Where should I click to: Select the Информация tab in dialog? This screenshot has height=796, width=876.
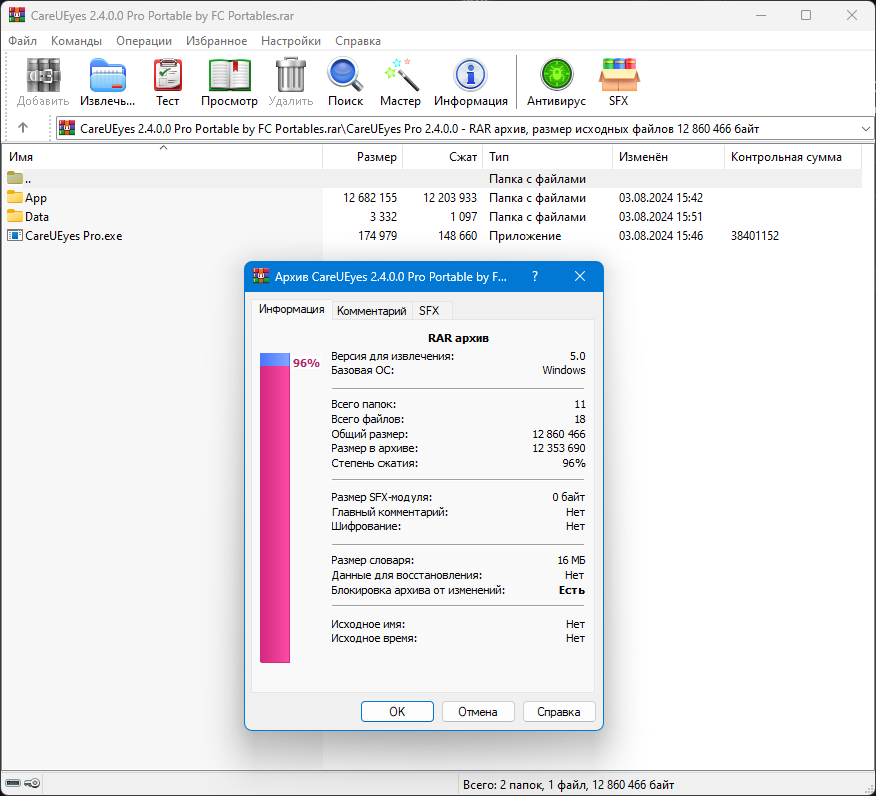292,309
